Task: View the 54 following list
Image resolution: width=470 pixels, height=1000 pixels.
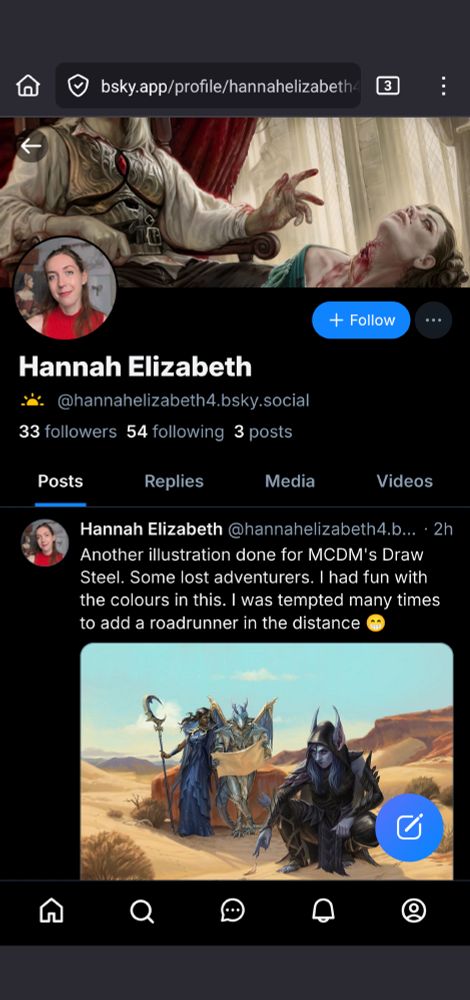Action: tap(175, 432)
